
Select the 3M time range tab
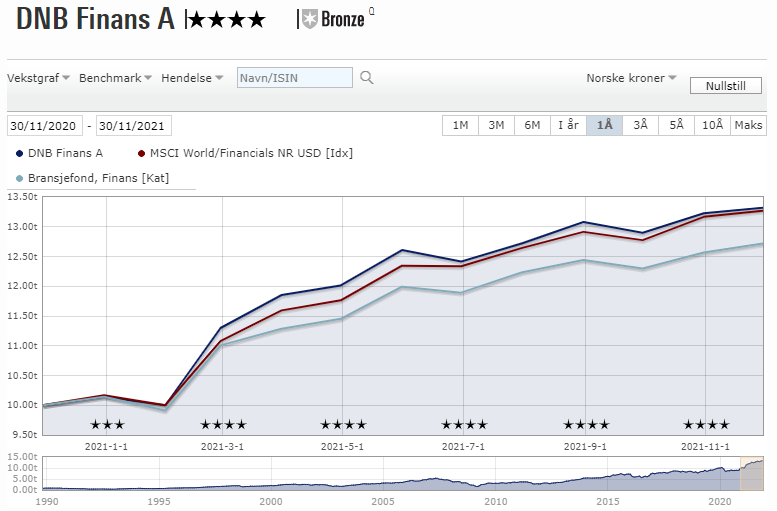tap(496, 125)
